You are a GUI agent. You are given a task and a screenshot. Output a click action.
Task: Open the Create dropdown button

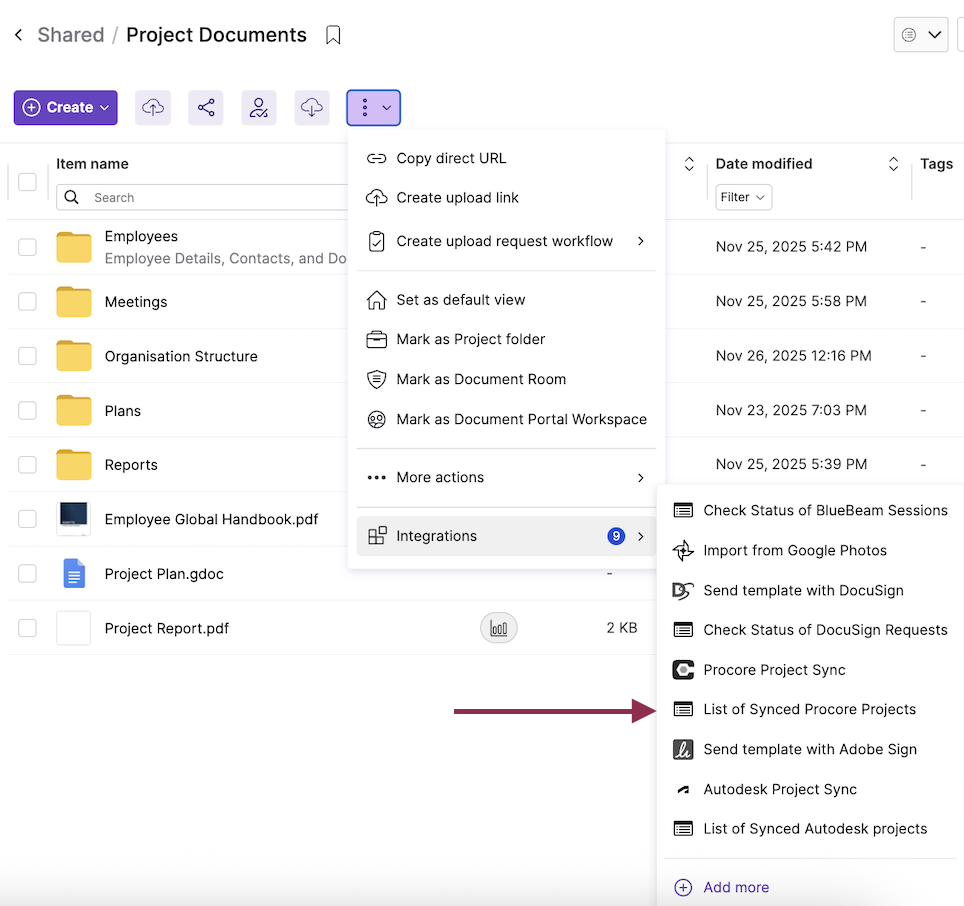[66, 108]
